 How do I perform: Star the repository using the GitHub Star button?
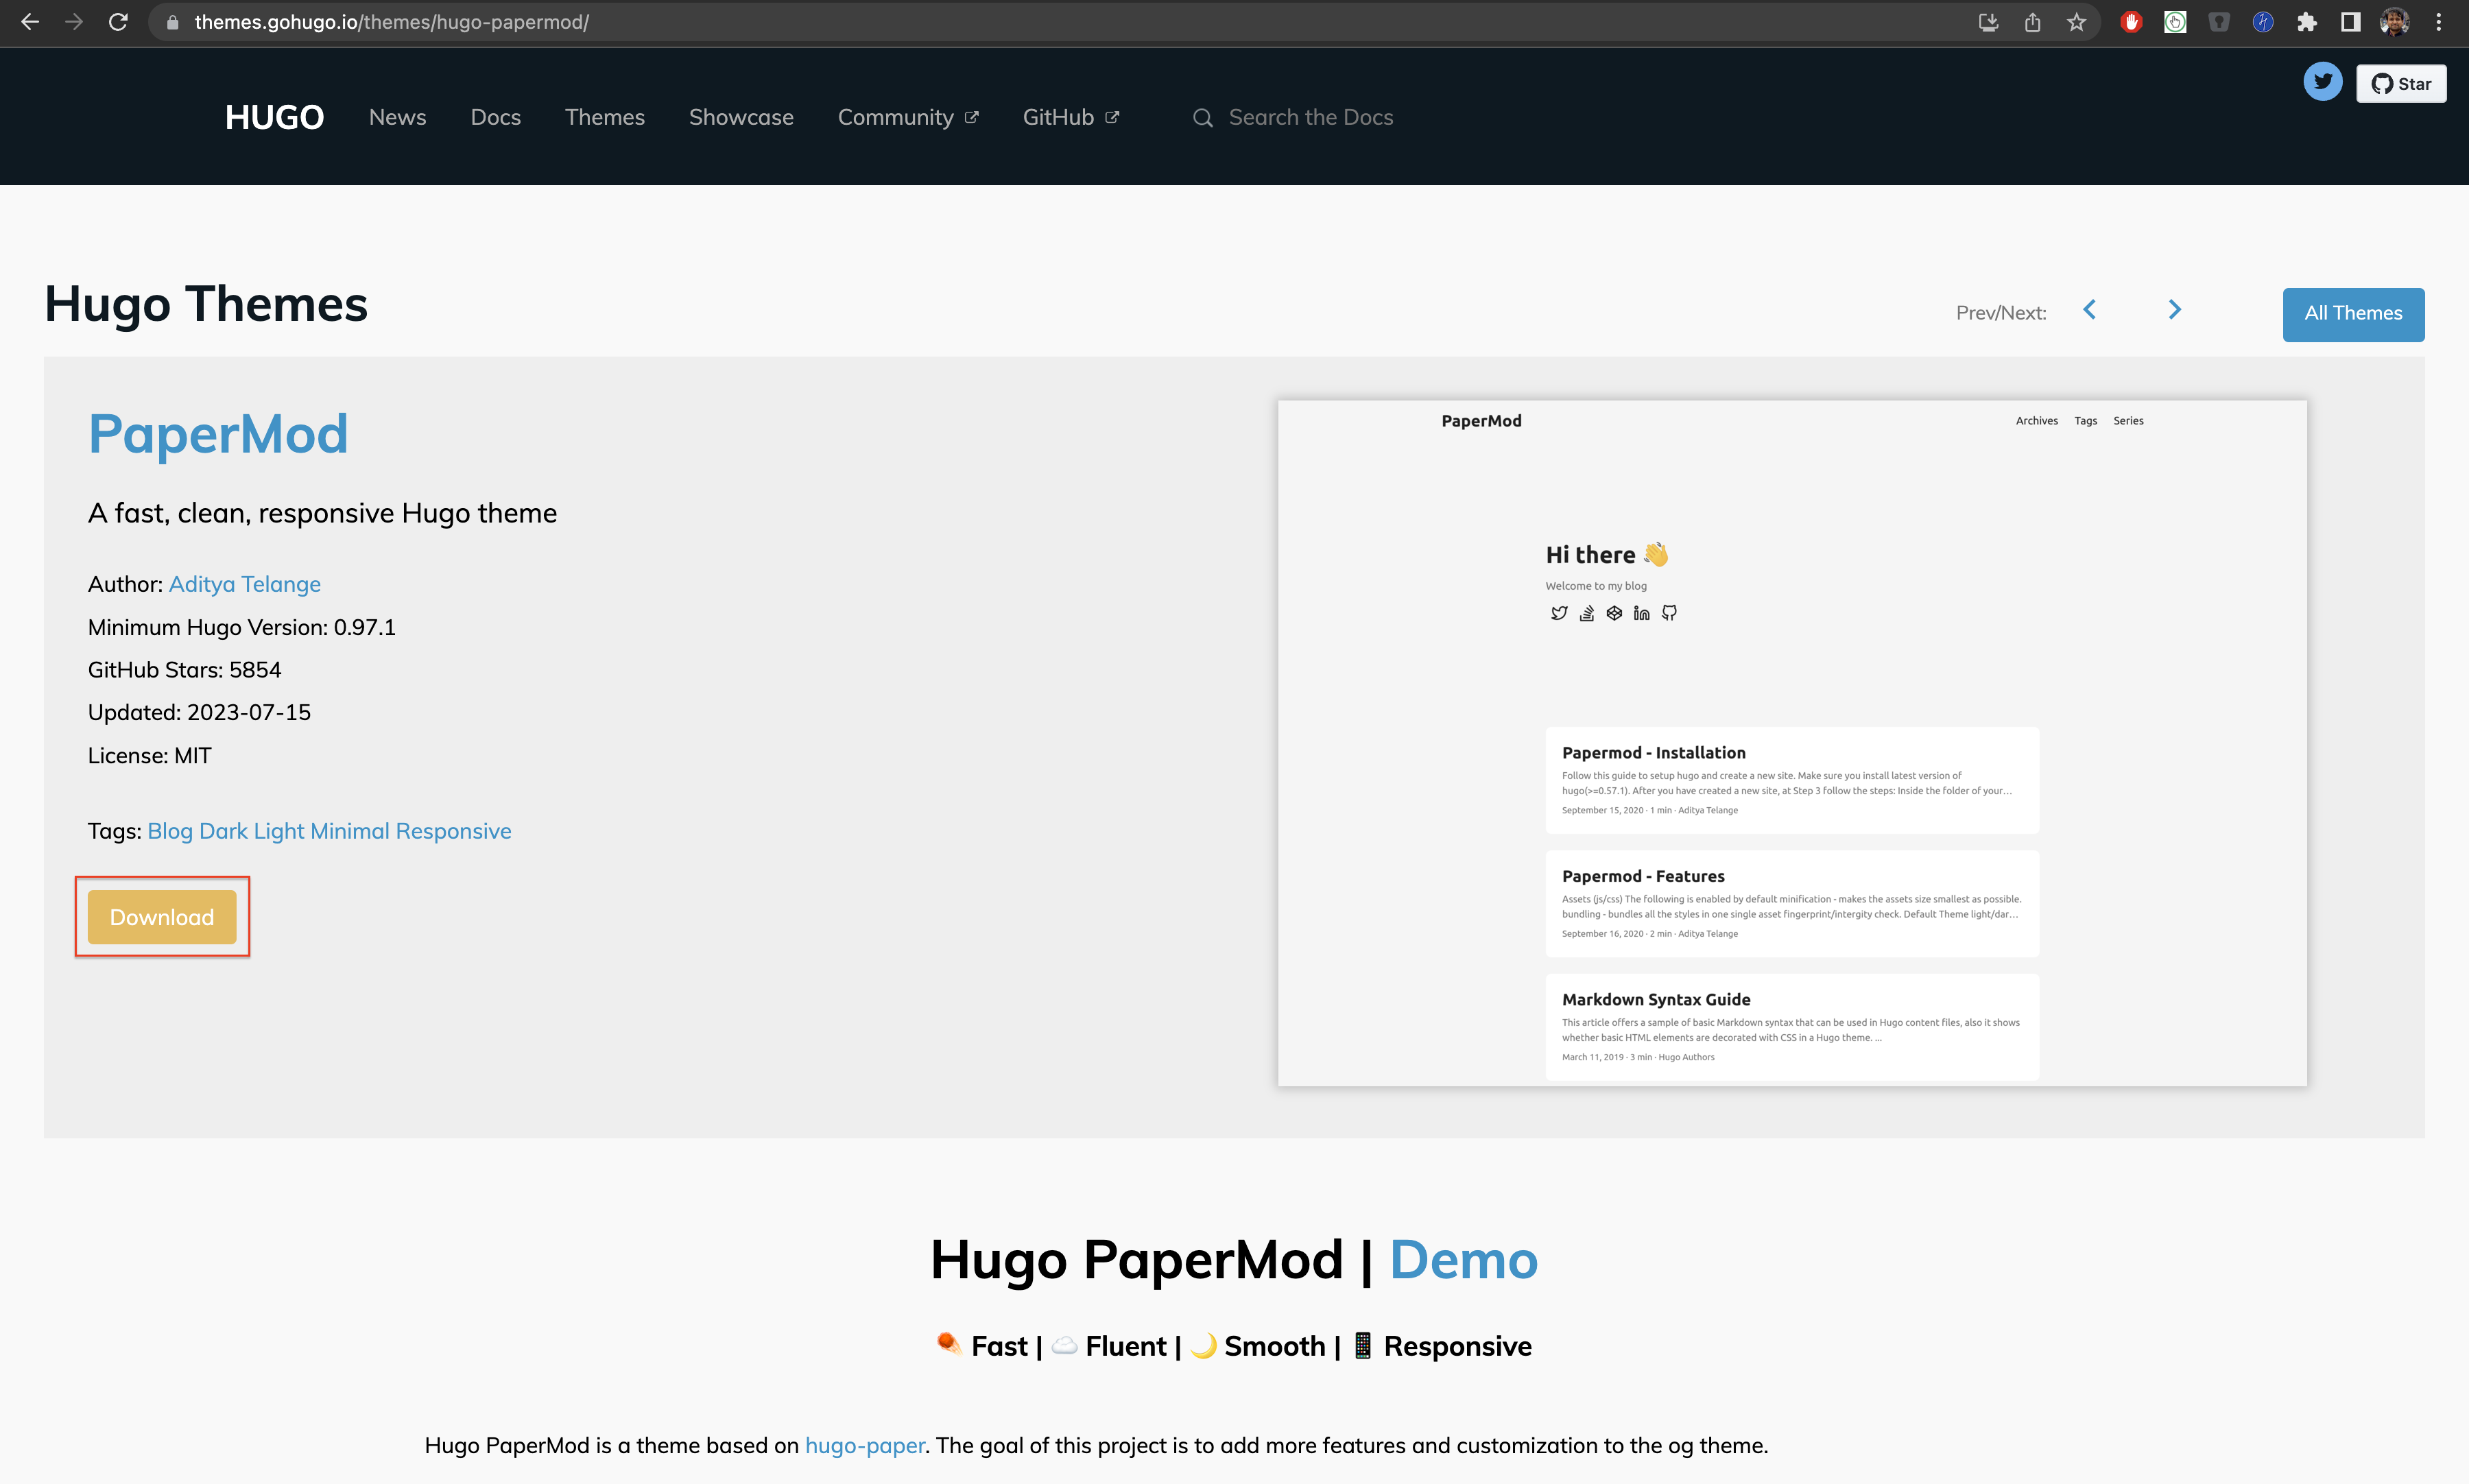(x=2401, y=83)
